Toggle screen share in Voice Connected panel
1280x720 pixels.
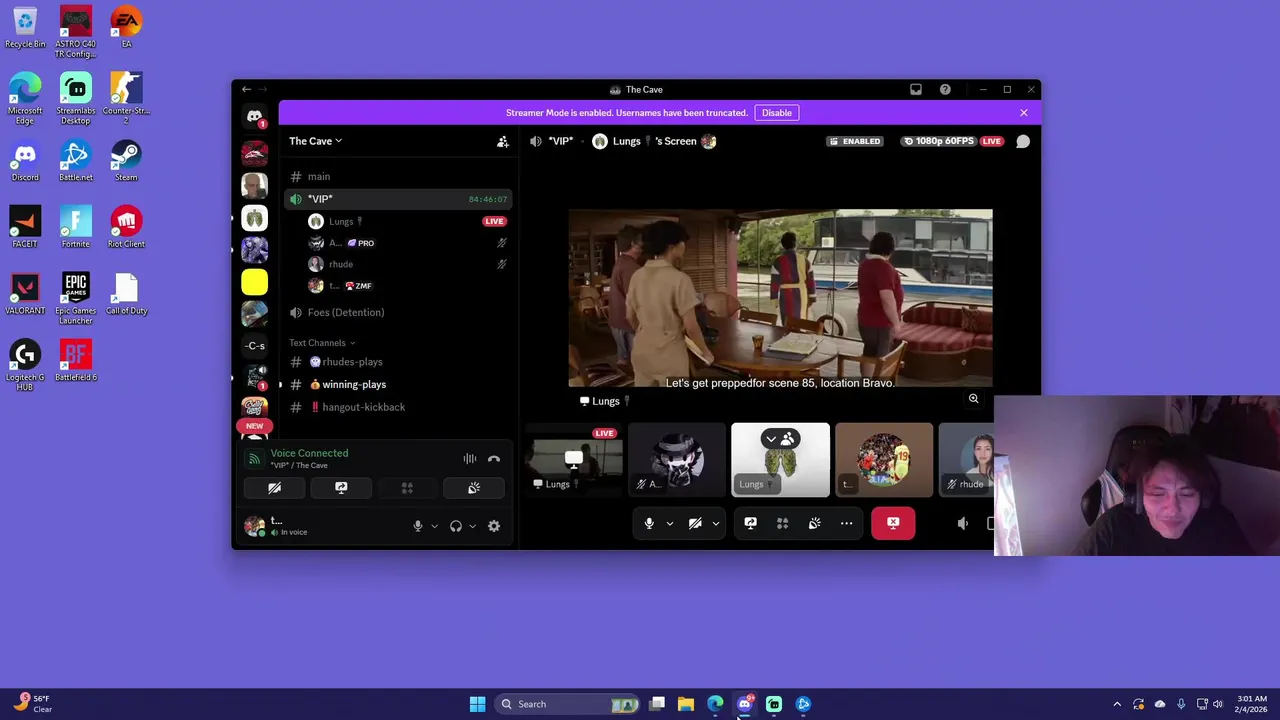341,488
